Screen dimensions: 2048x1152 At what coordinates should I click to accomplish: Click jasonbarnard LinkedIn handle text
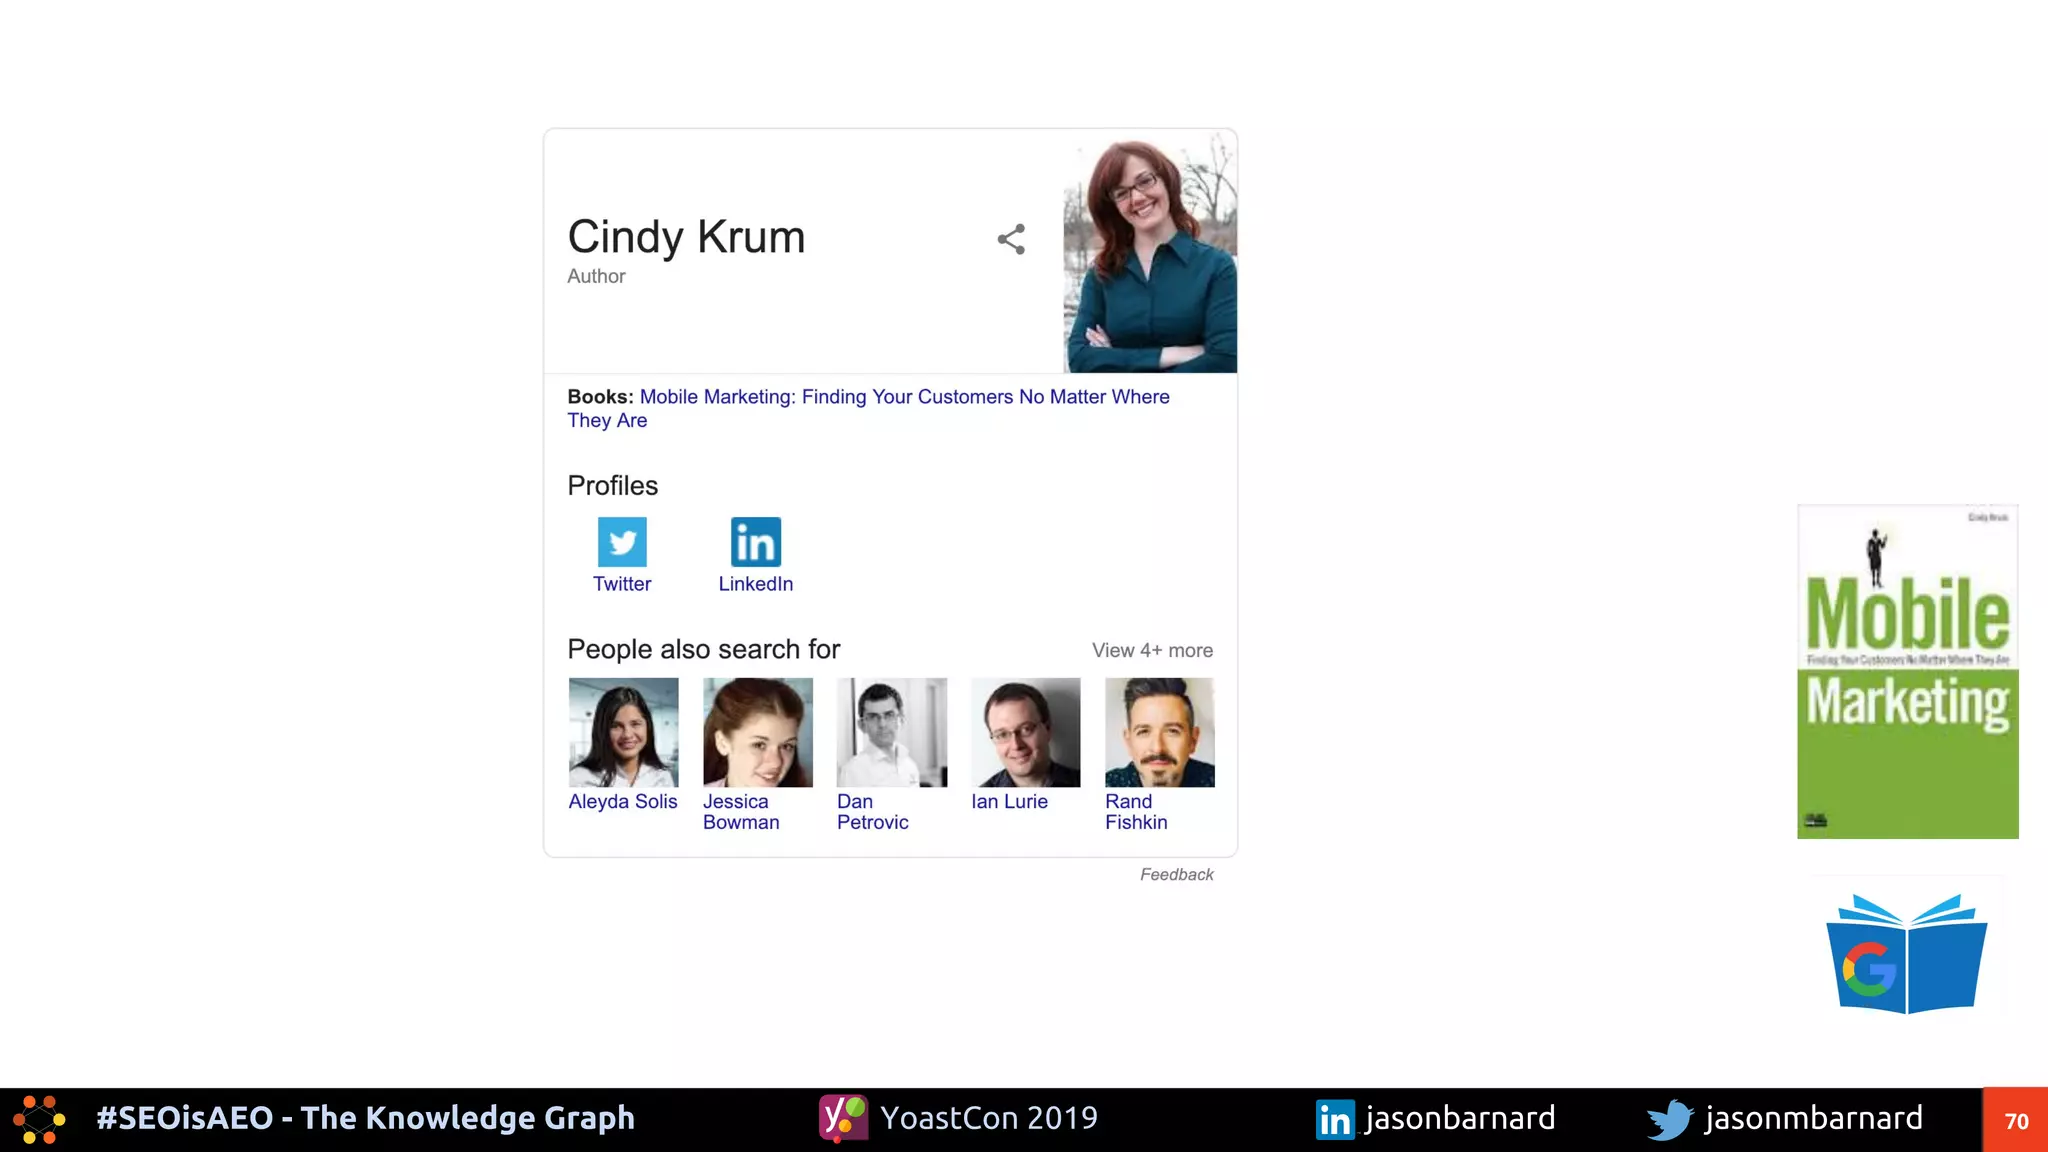[1460, 1119]
